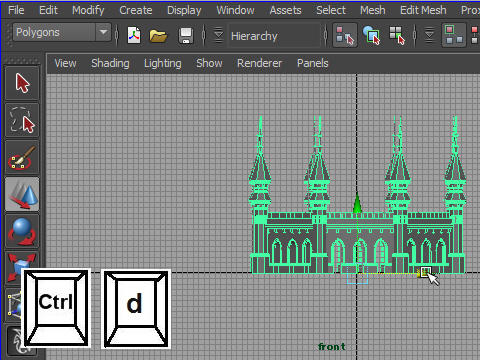
Task: Select the arrow Select tool
Action: [x=22, y=82]
